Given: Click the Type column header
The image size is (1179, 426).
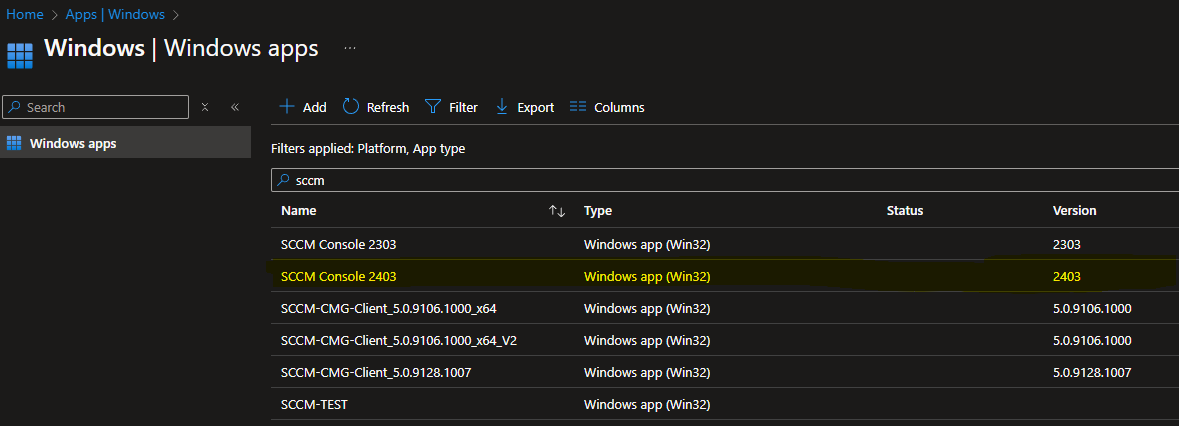Looking at the screenshot, I should point(598,211).
